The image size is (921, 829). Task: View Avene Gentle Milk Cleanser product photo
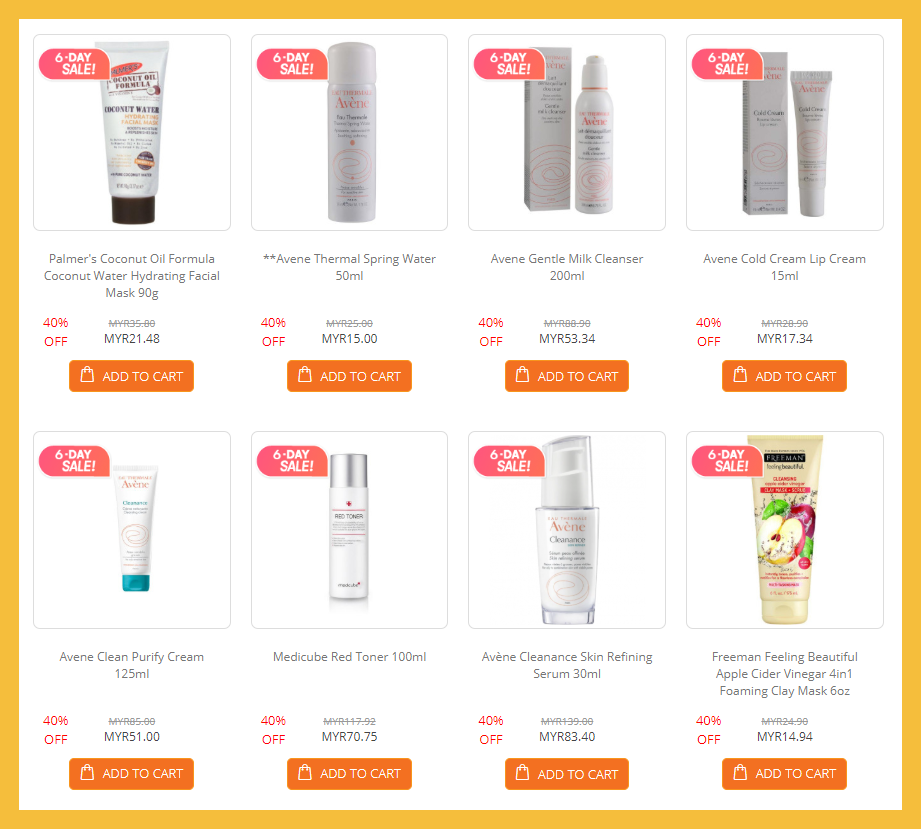(x=567, y=132)
